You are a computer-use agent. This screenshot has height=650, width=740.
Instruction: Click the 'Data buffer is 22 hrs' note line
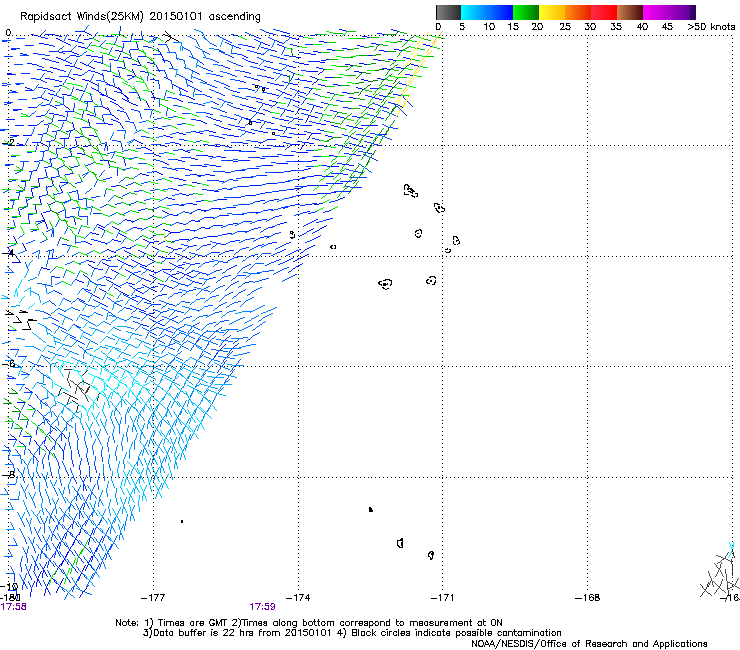[352, 633]
